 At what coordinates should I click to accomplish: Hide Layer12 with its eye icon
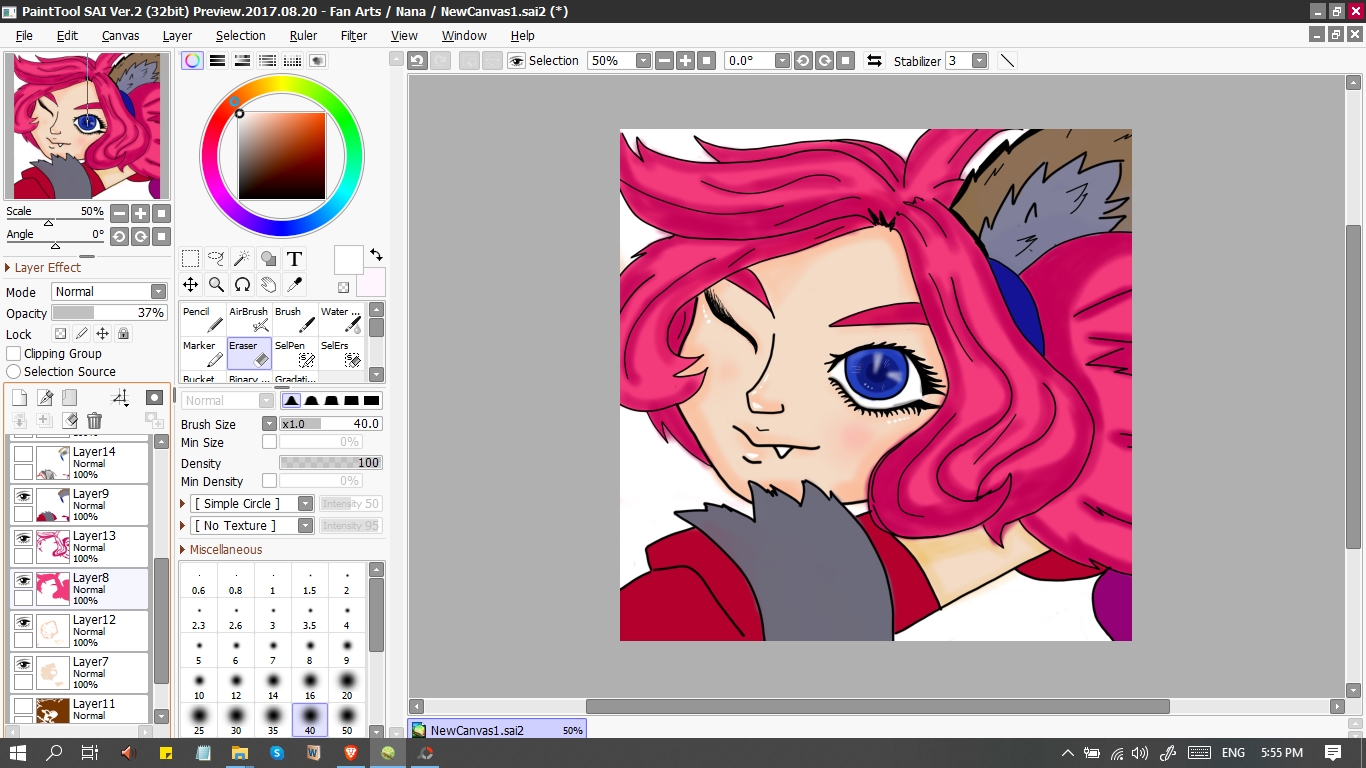[x=23, y=622]
